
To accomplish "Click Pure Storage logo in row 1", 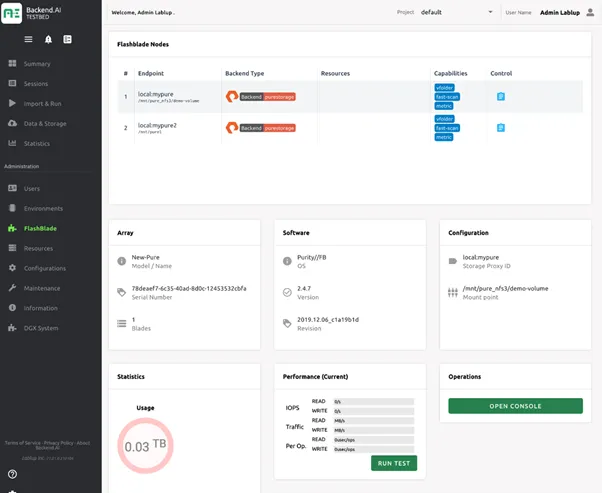I will point(232,96).
